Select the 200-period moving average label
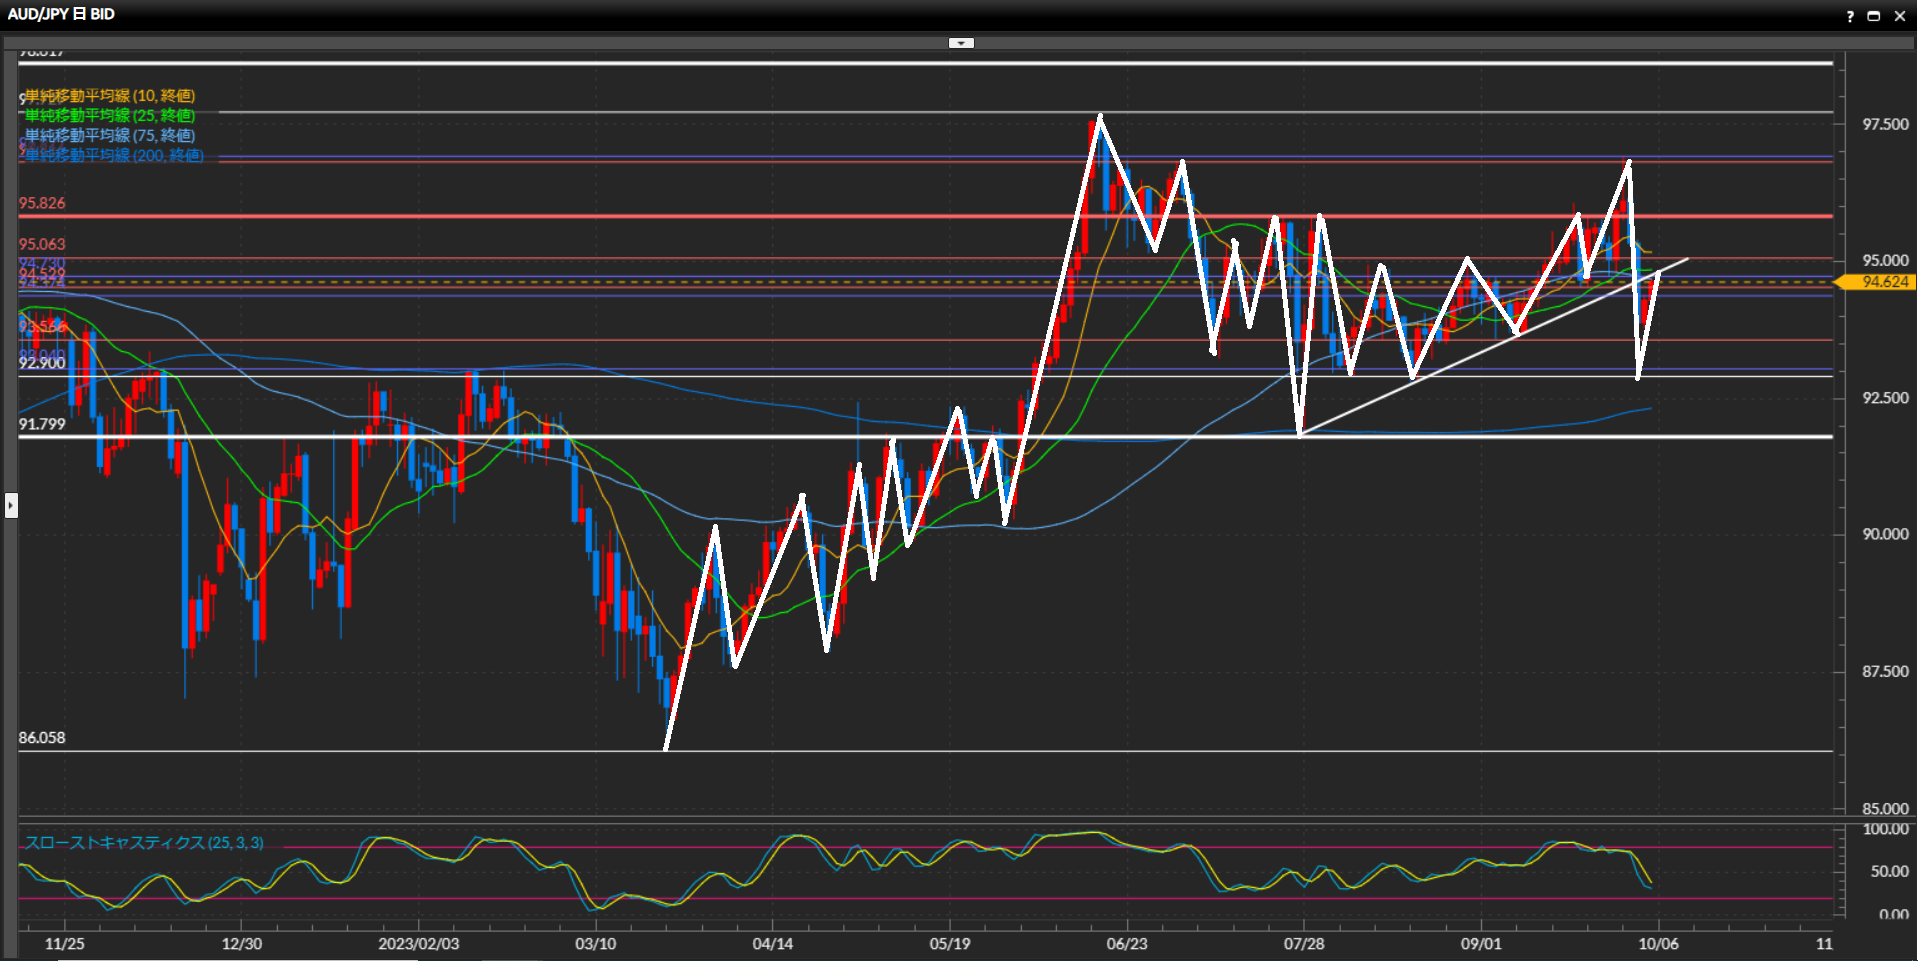Image resolution: width=1918 pixels, height=961 pixels. click(114, 156)
